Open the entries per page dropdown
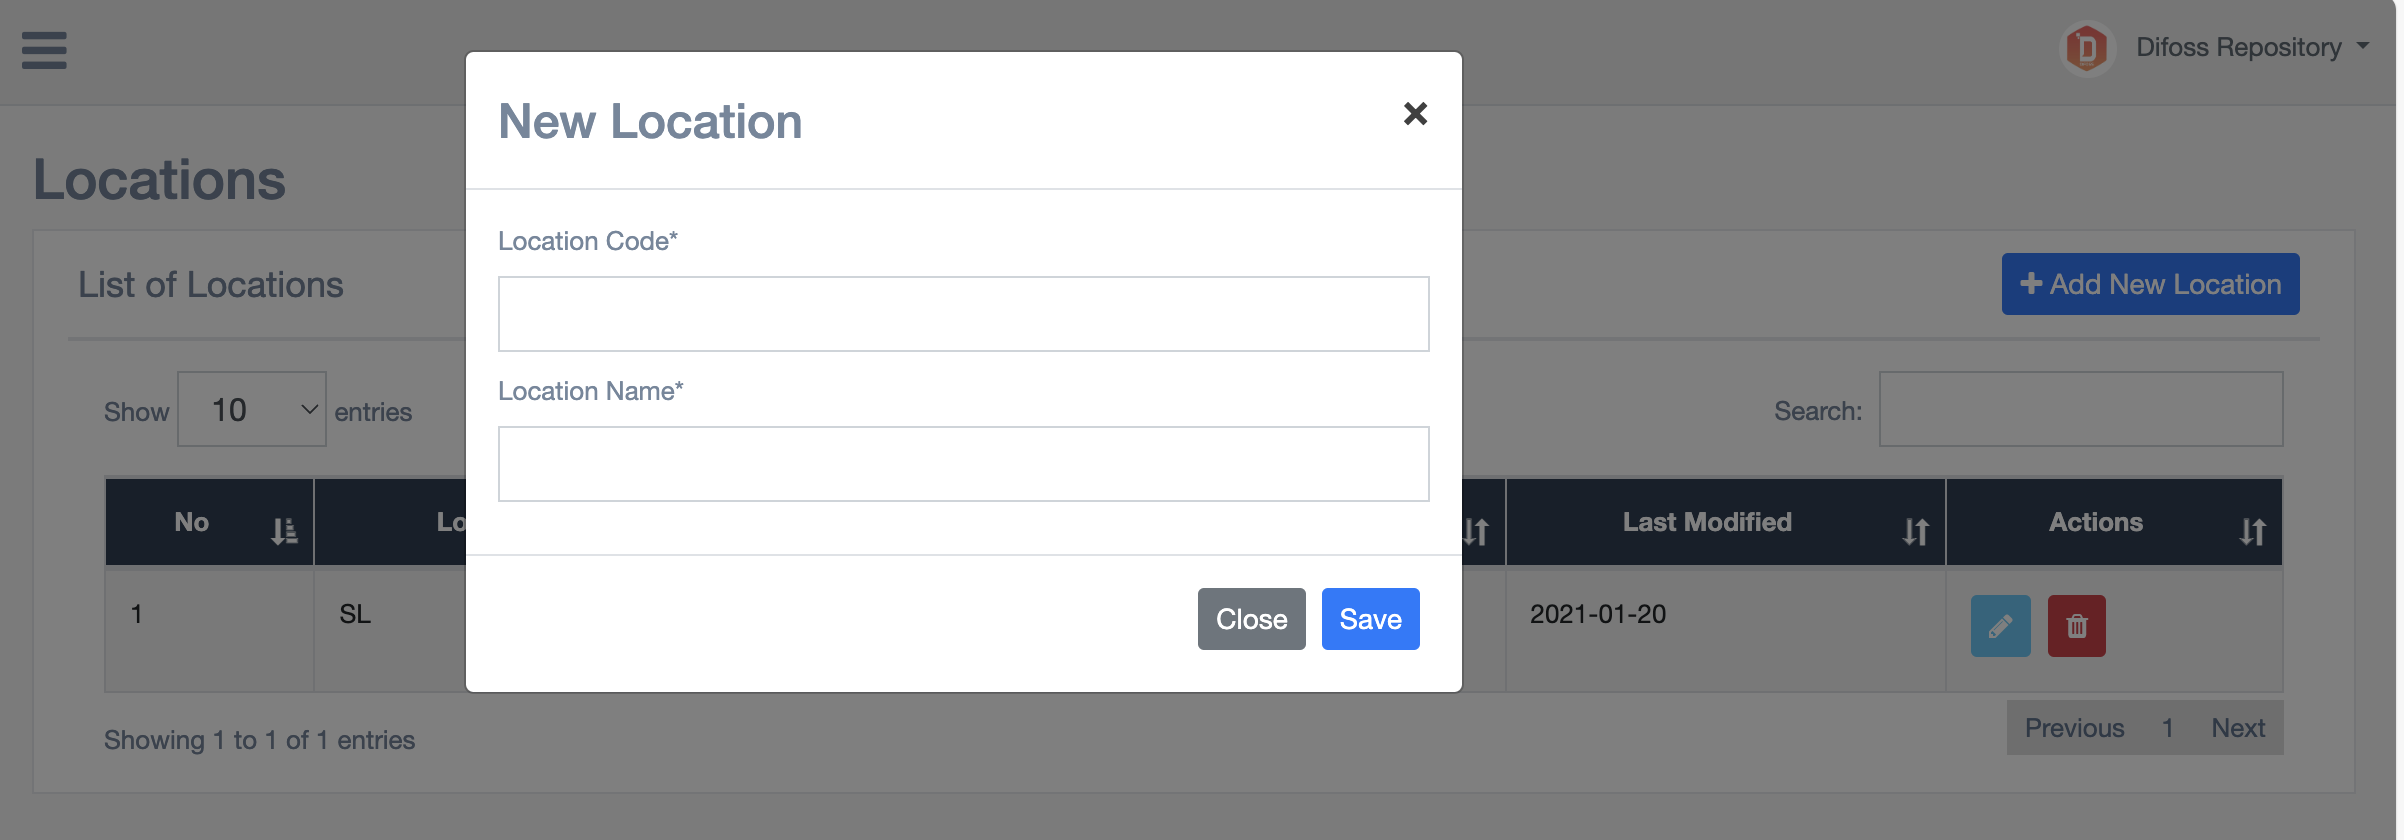 pyautogui.click(x=252, y=409)
